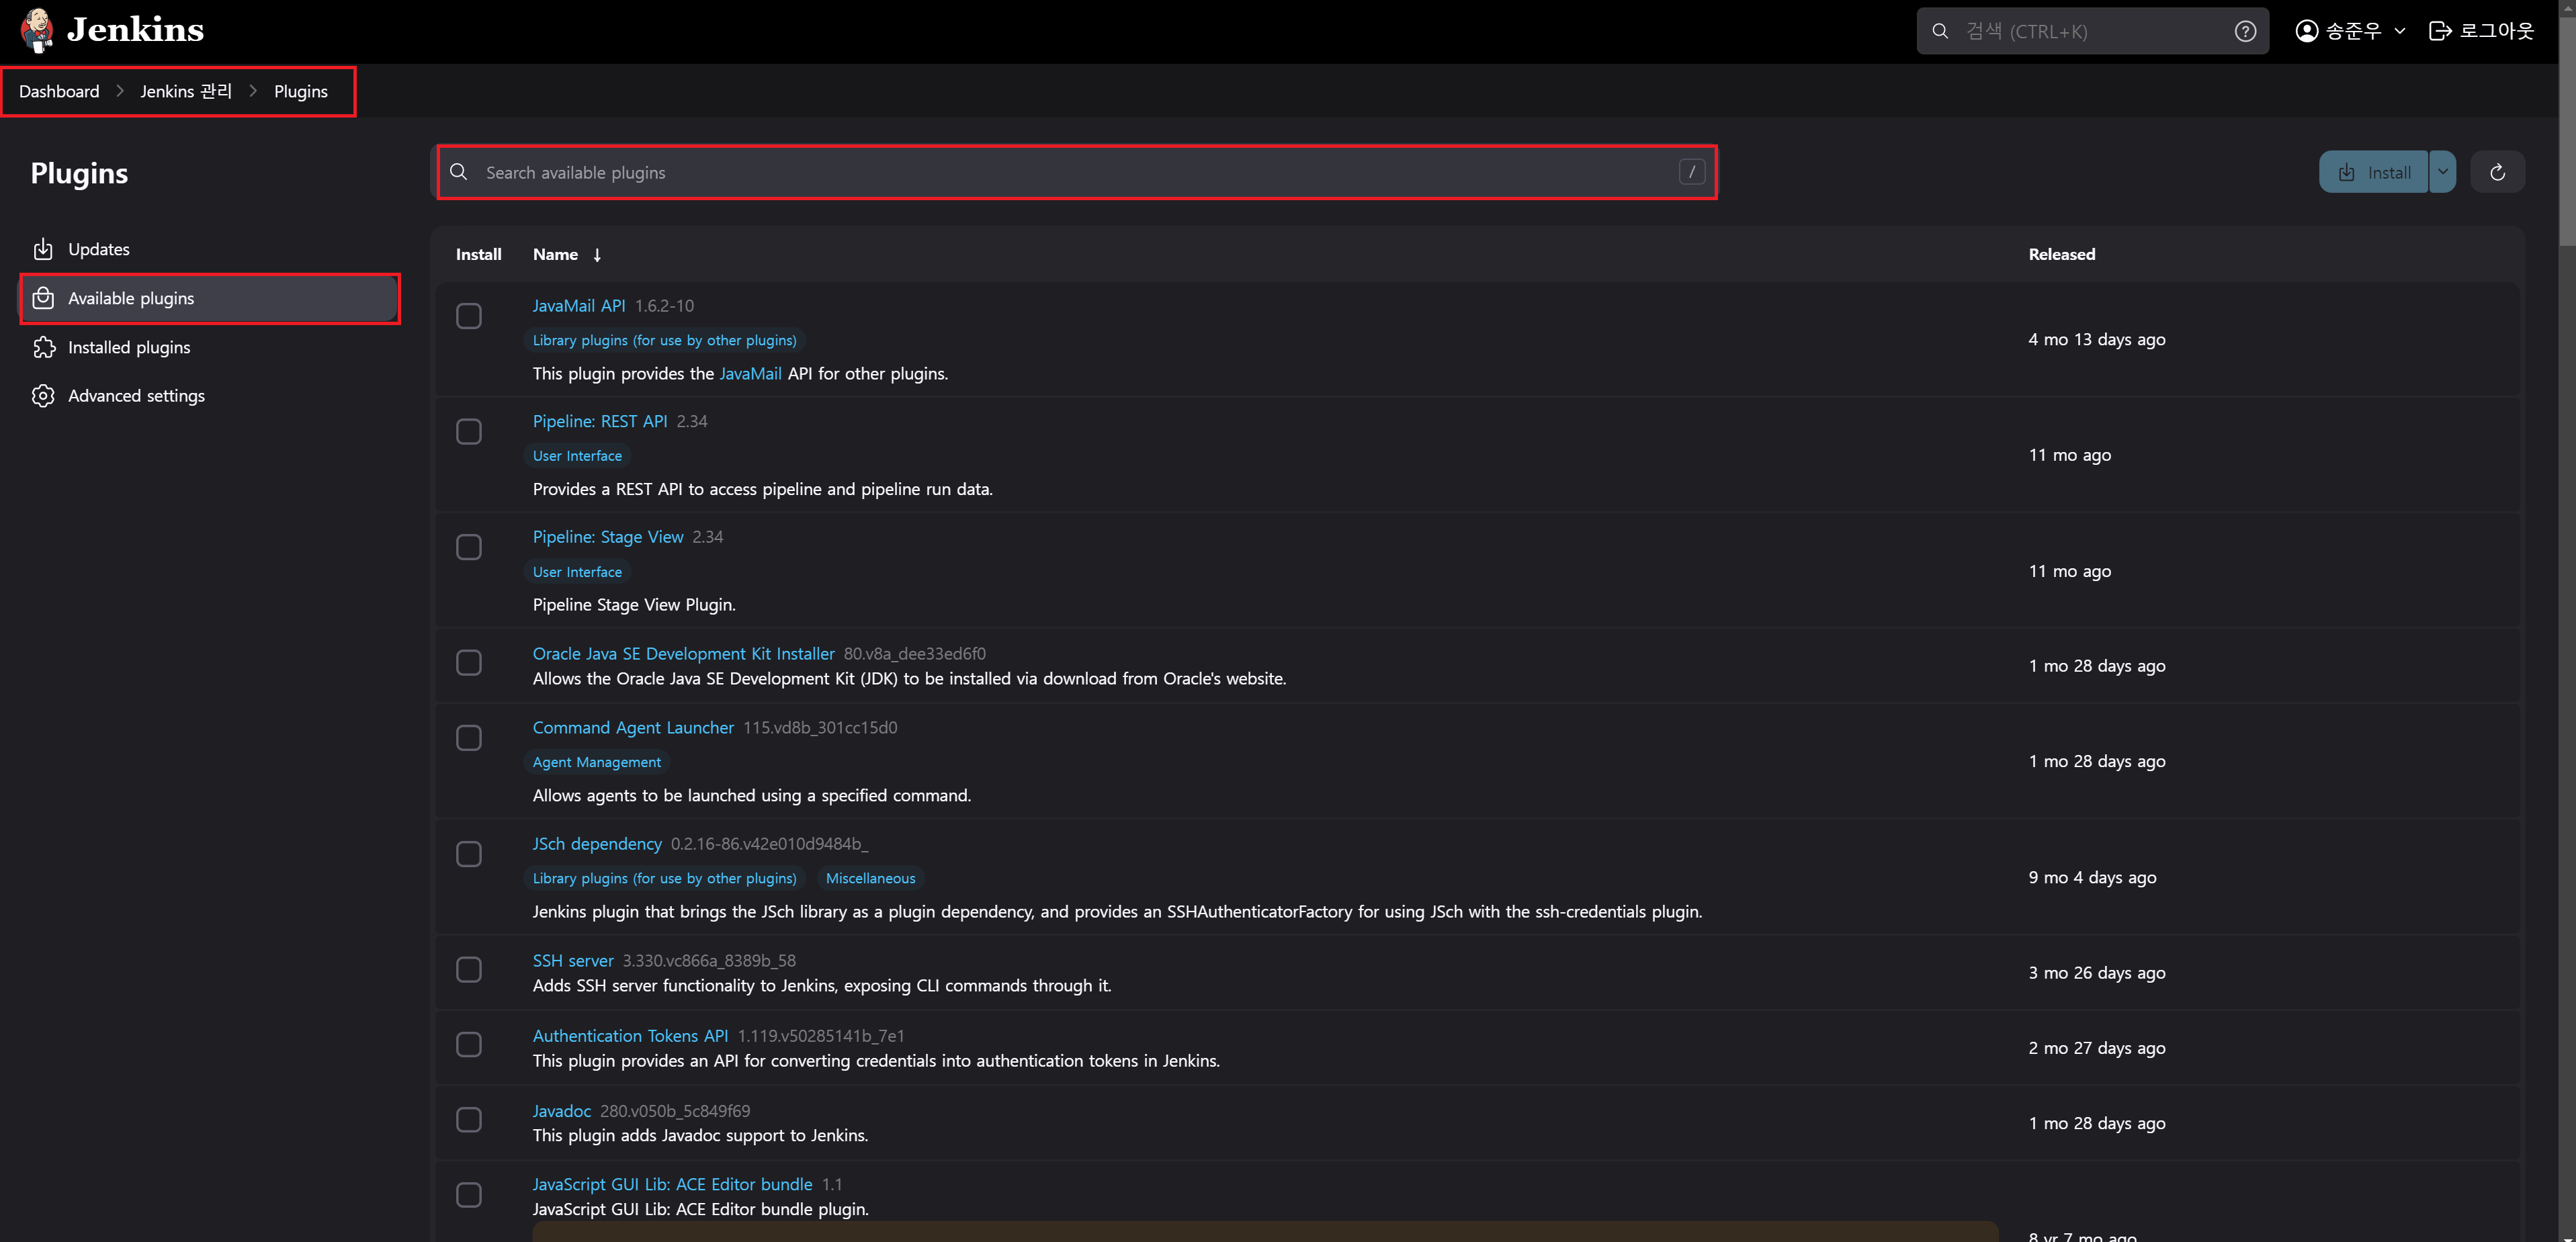Click the Updates sidebar icon
The width and height of the screenshot is (2576, 1242).
tap(43, 249)
